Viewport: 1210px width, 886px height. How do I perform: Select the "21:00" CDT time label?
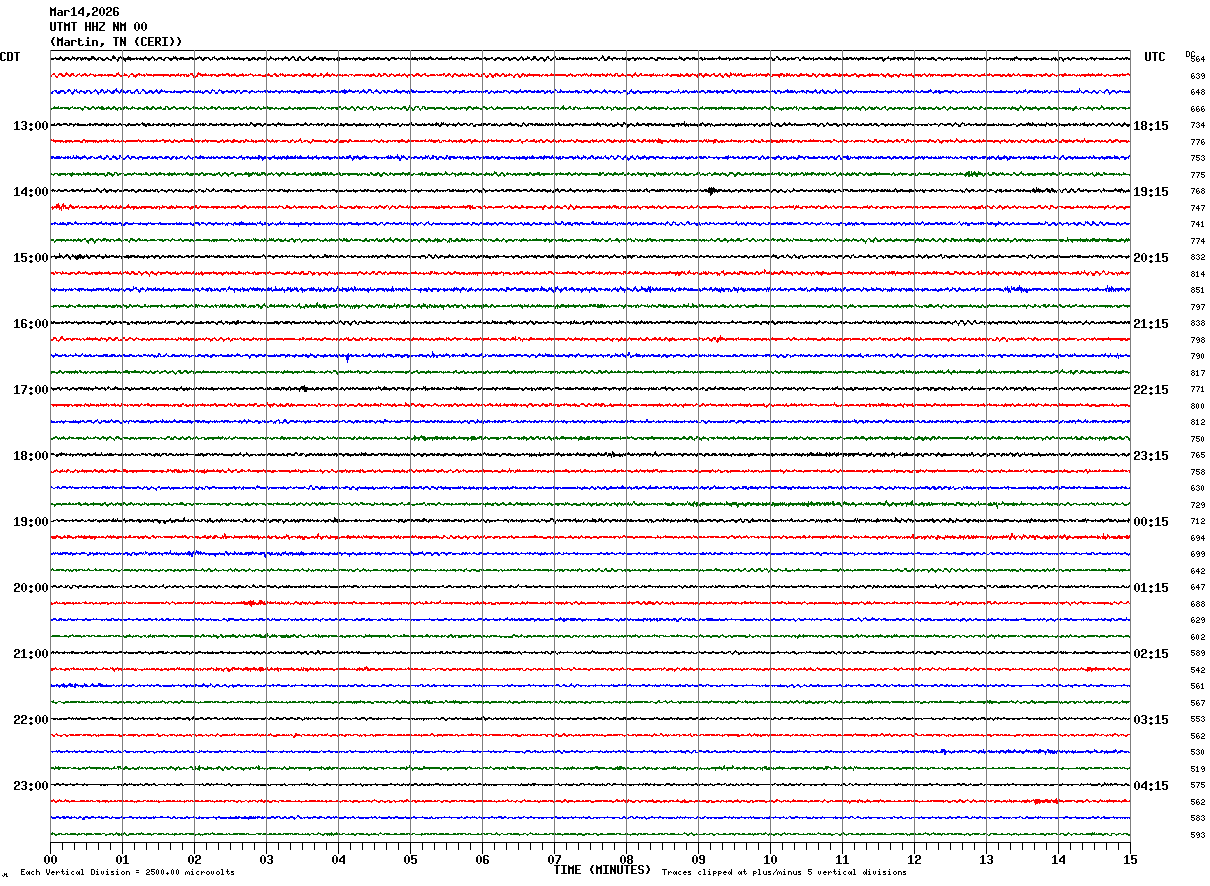[x=31, y=654]
